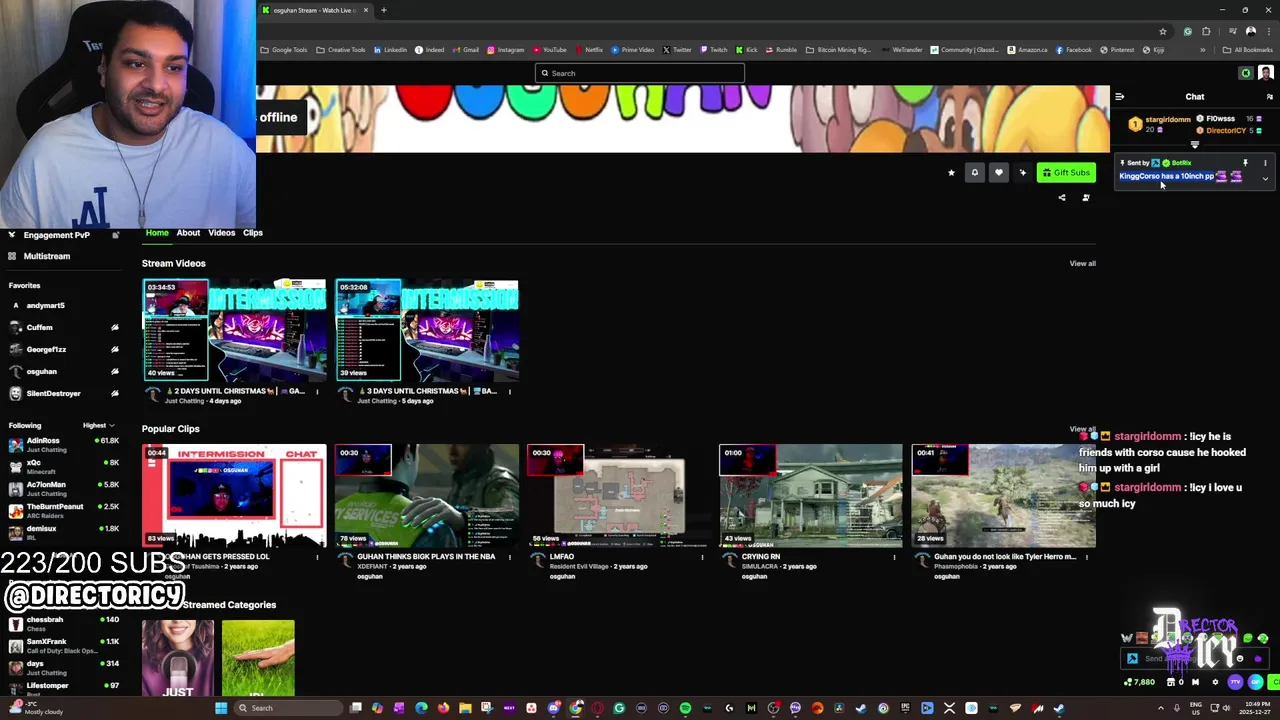
Task: Open a new browser tab
Action: 383,10
